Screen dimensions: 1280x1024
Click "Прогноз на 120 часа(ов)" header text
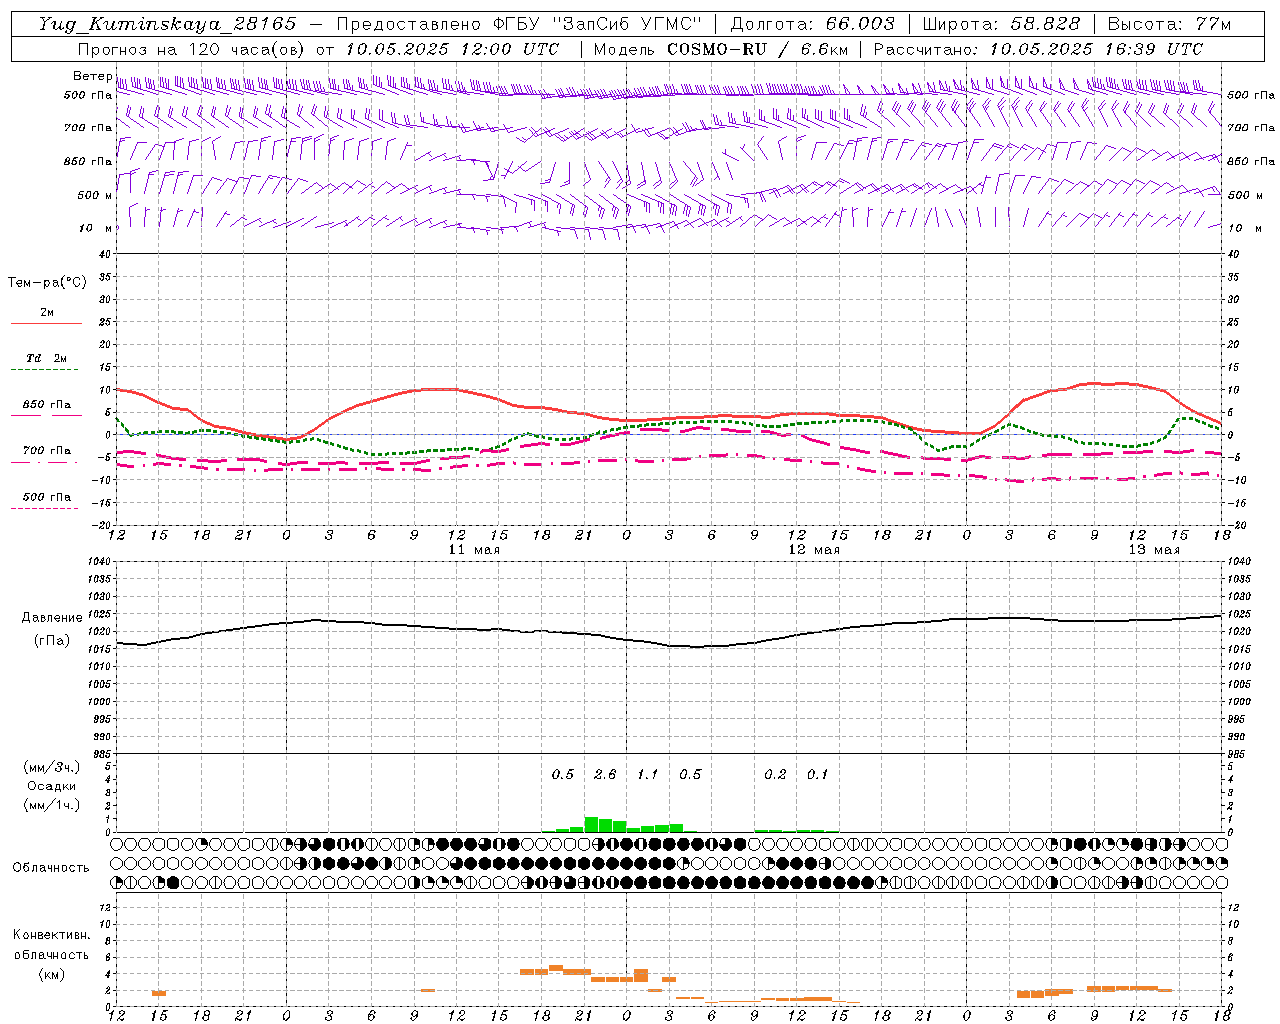pos(193,49)
